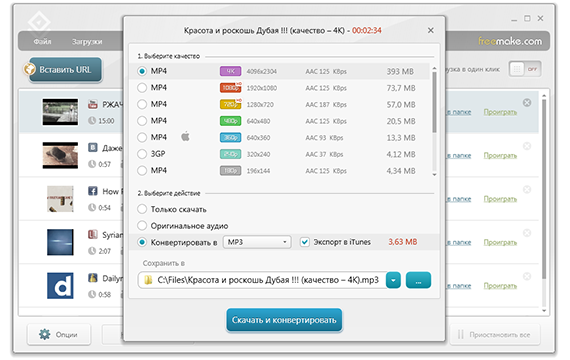Screen dimensions: 570x360
Task: Select the 'Оригинальное аудио' action radio
Action: tap(142, 225)
